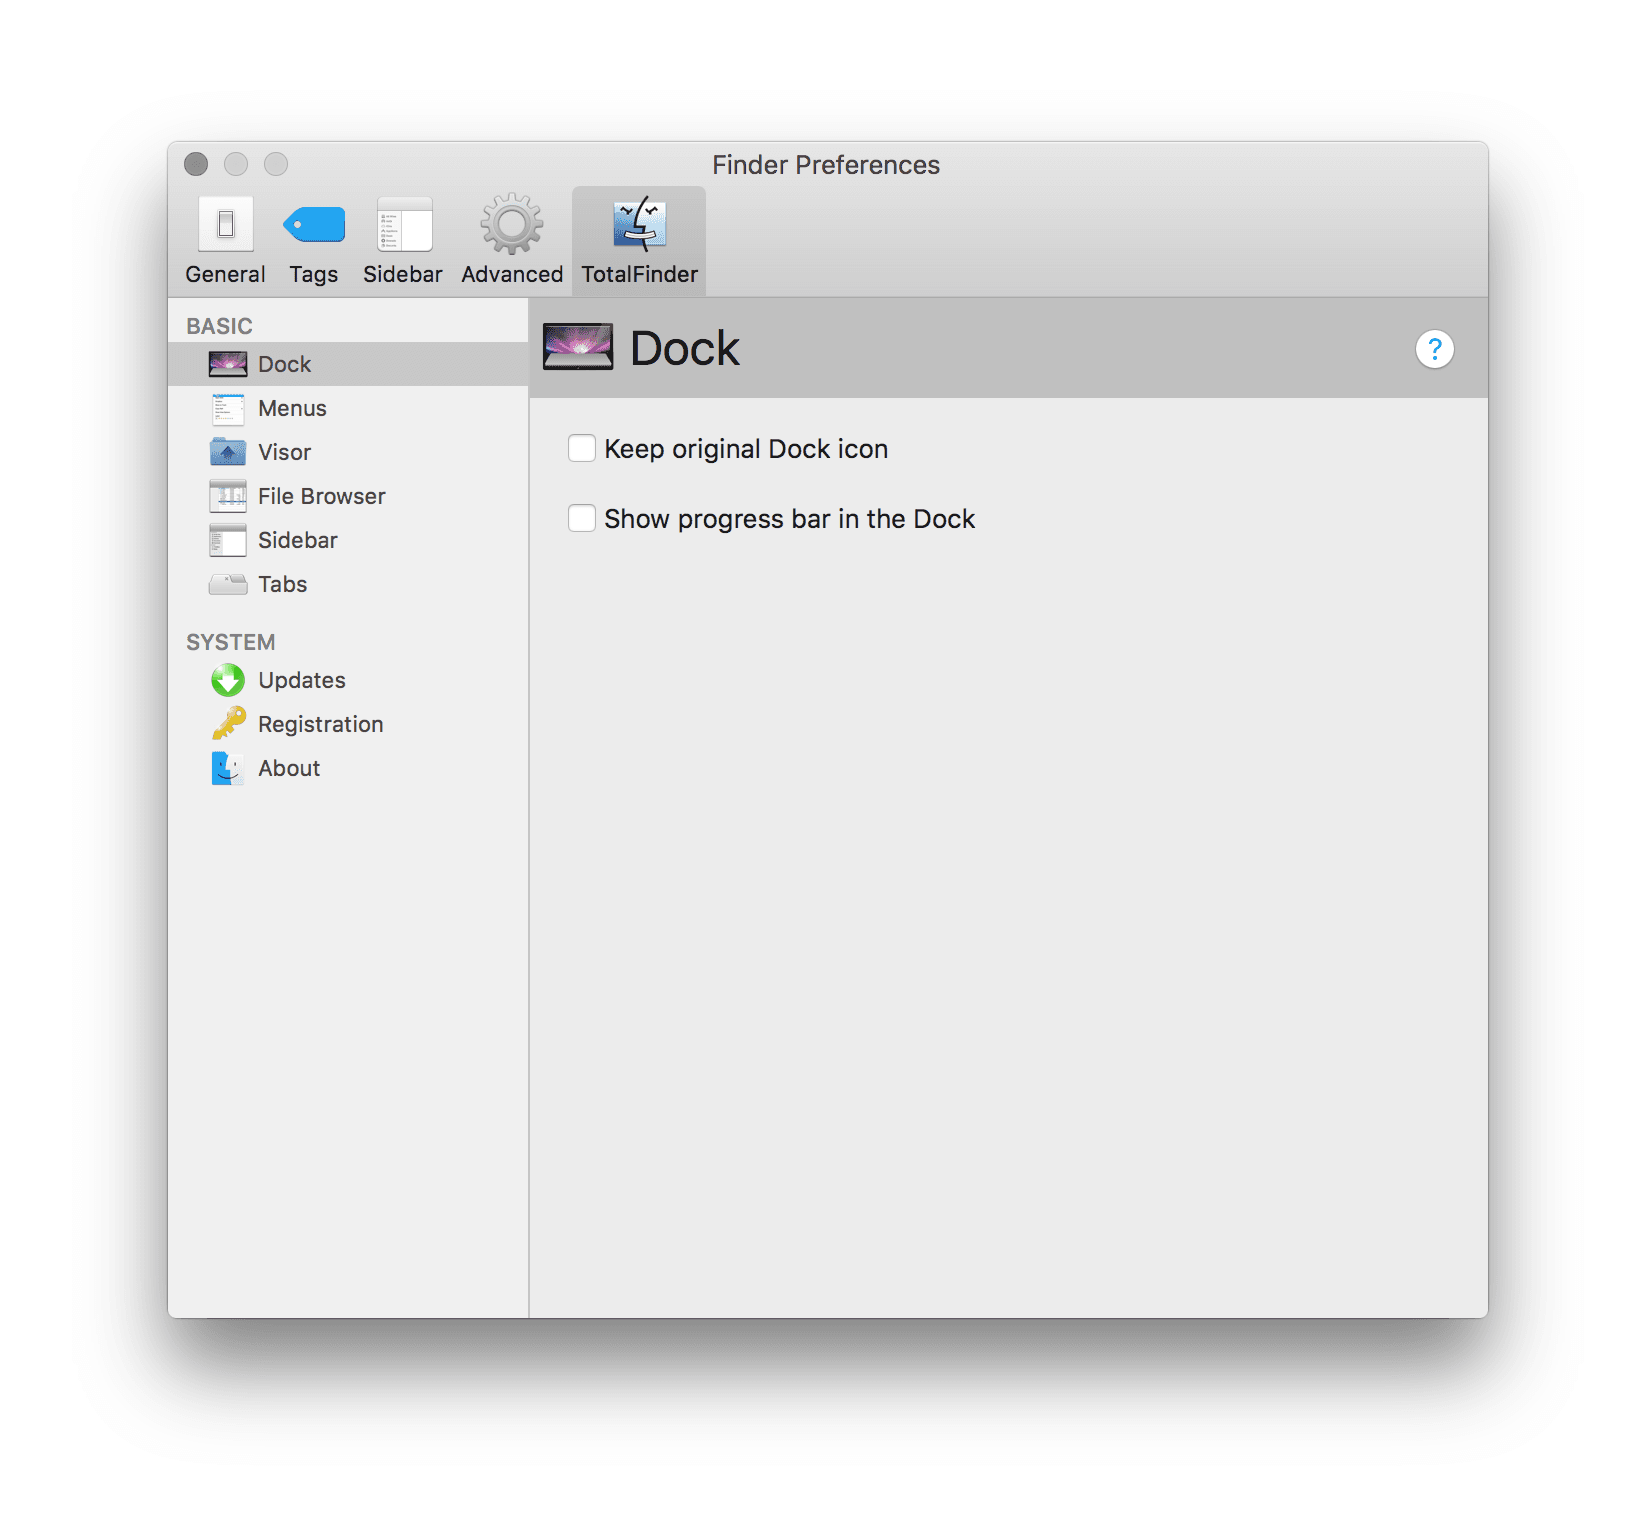Viewport: 1630px width, 1538px height.
Task: Select the Menus text label in the list
Action: coord(292,408)
